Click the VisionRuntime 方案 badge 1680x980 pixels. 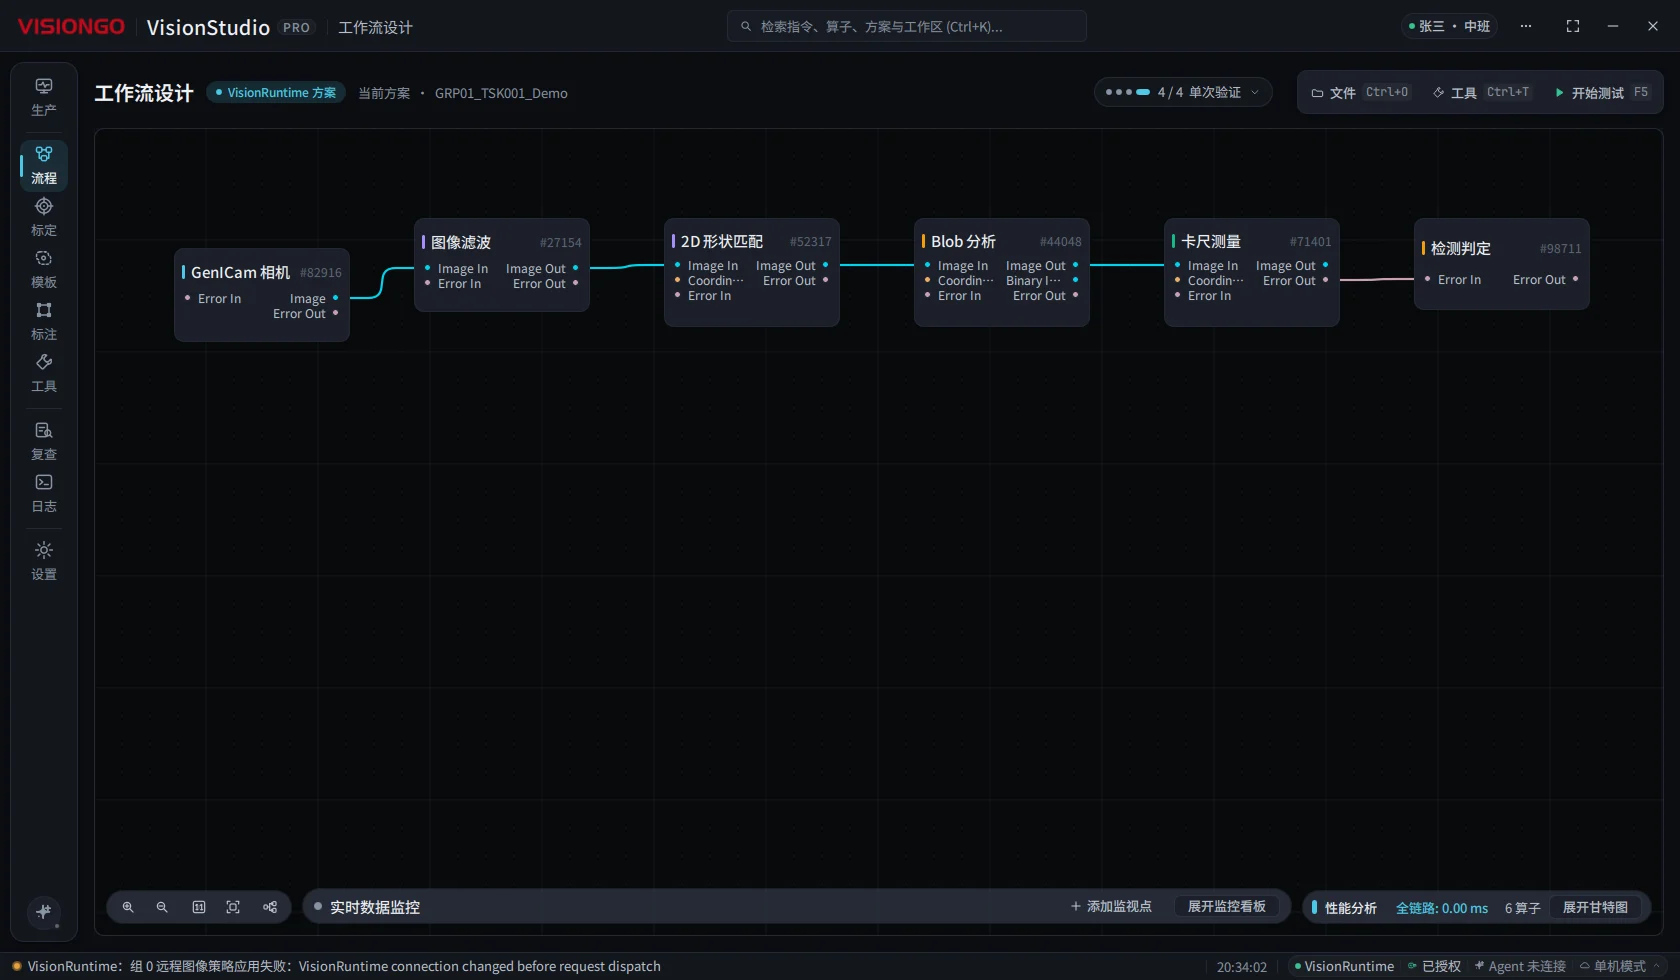276,92
